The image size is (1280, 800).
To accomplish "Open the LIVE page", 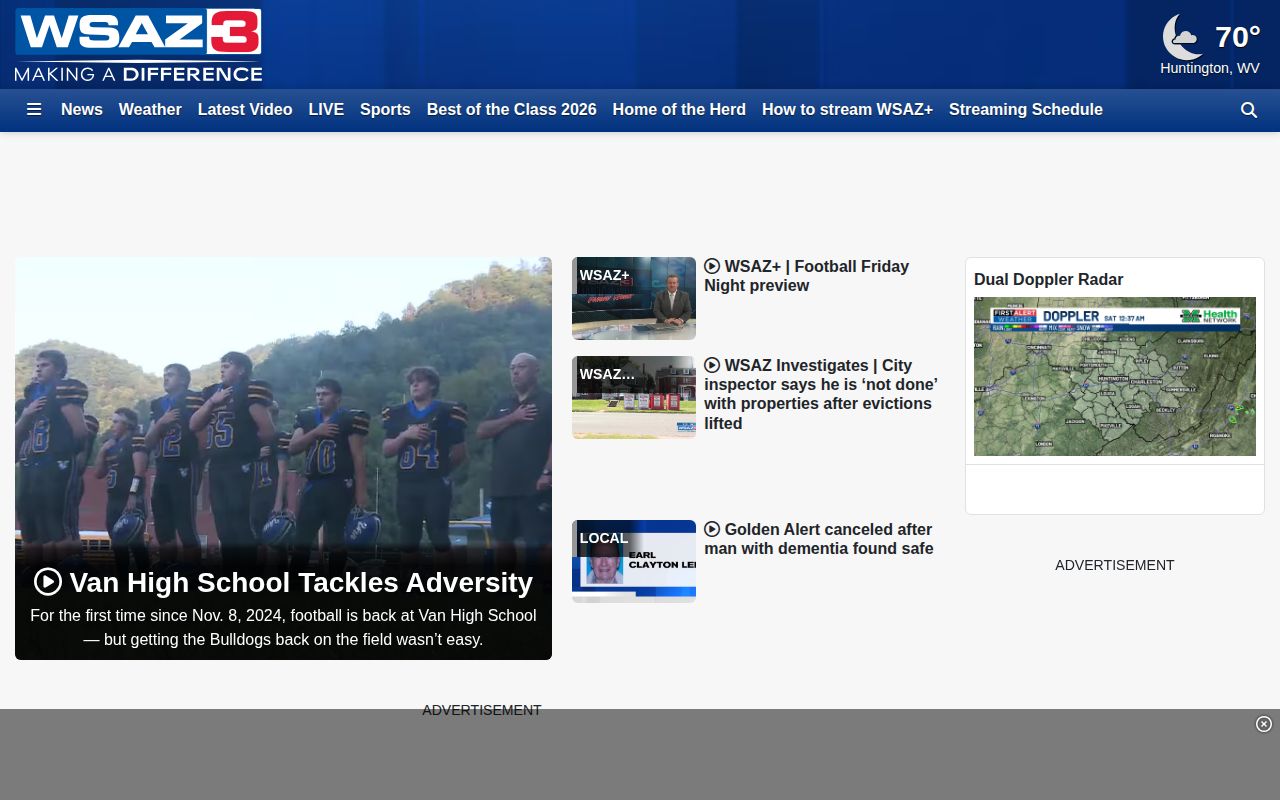I will 326,110.
